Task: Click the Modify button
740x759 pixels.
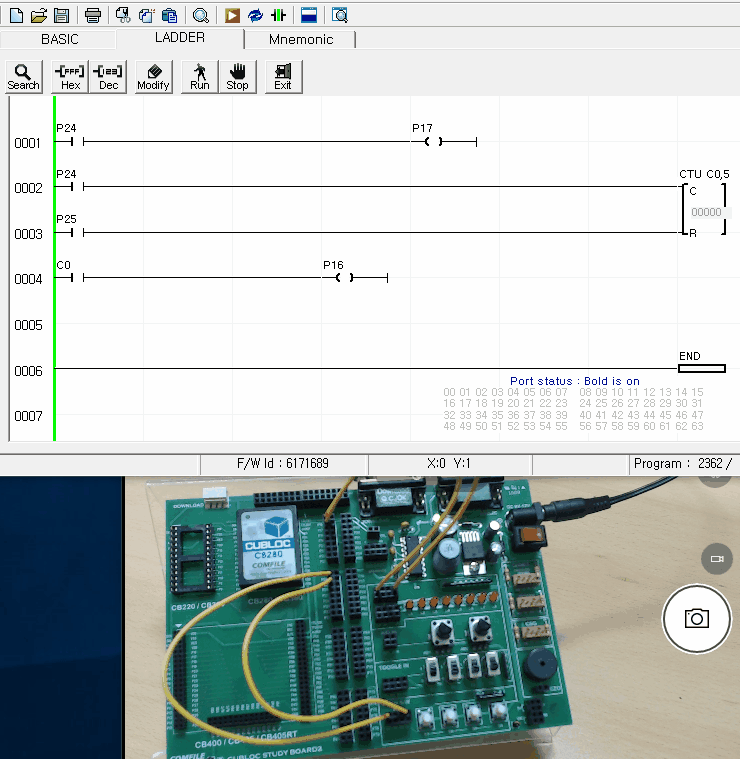Action: tap(153, 77)
